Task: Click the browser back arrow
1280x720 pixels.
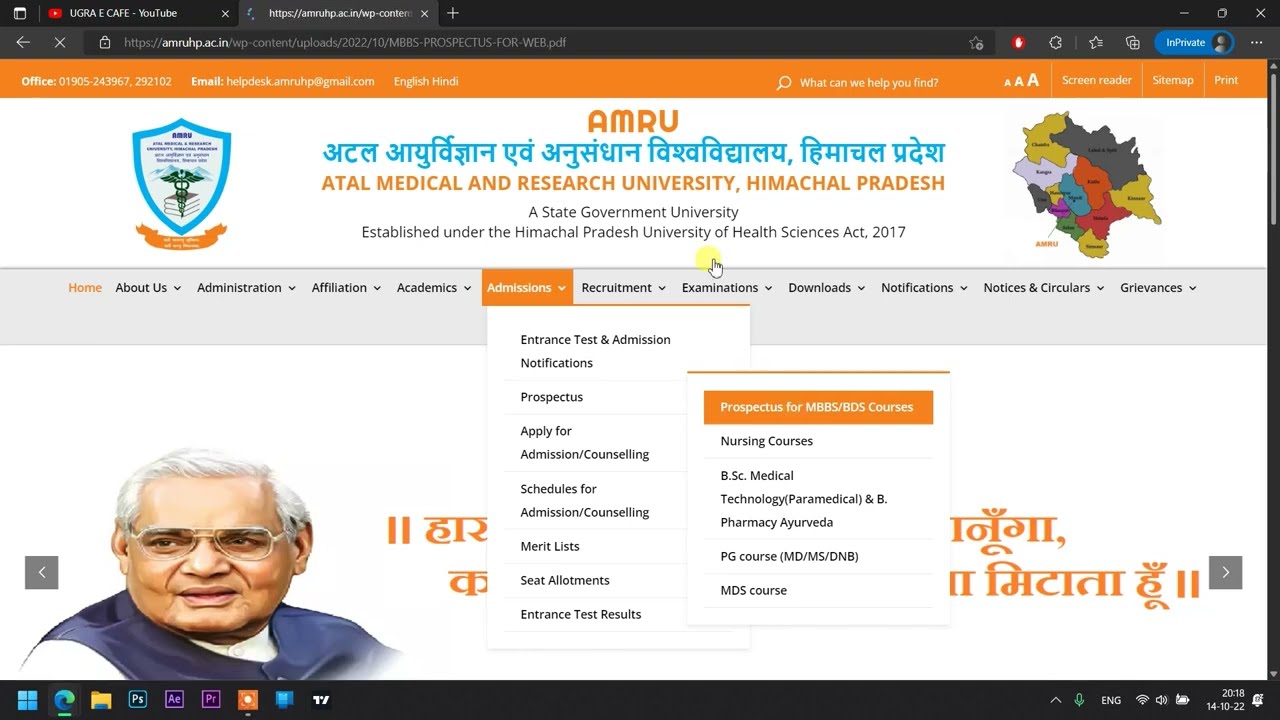Action: (23, 43)
